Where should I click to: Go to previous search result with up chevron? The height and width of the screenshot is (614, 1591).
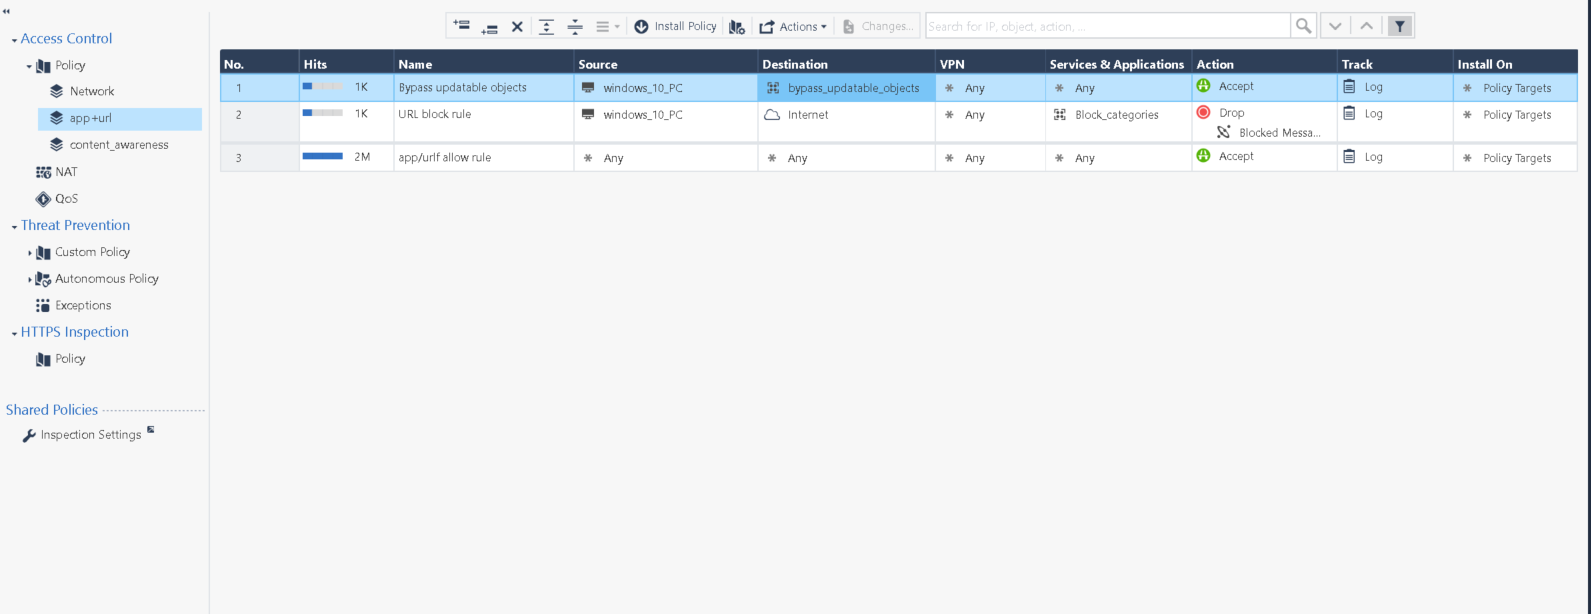(1366, 26)
